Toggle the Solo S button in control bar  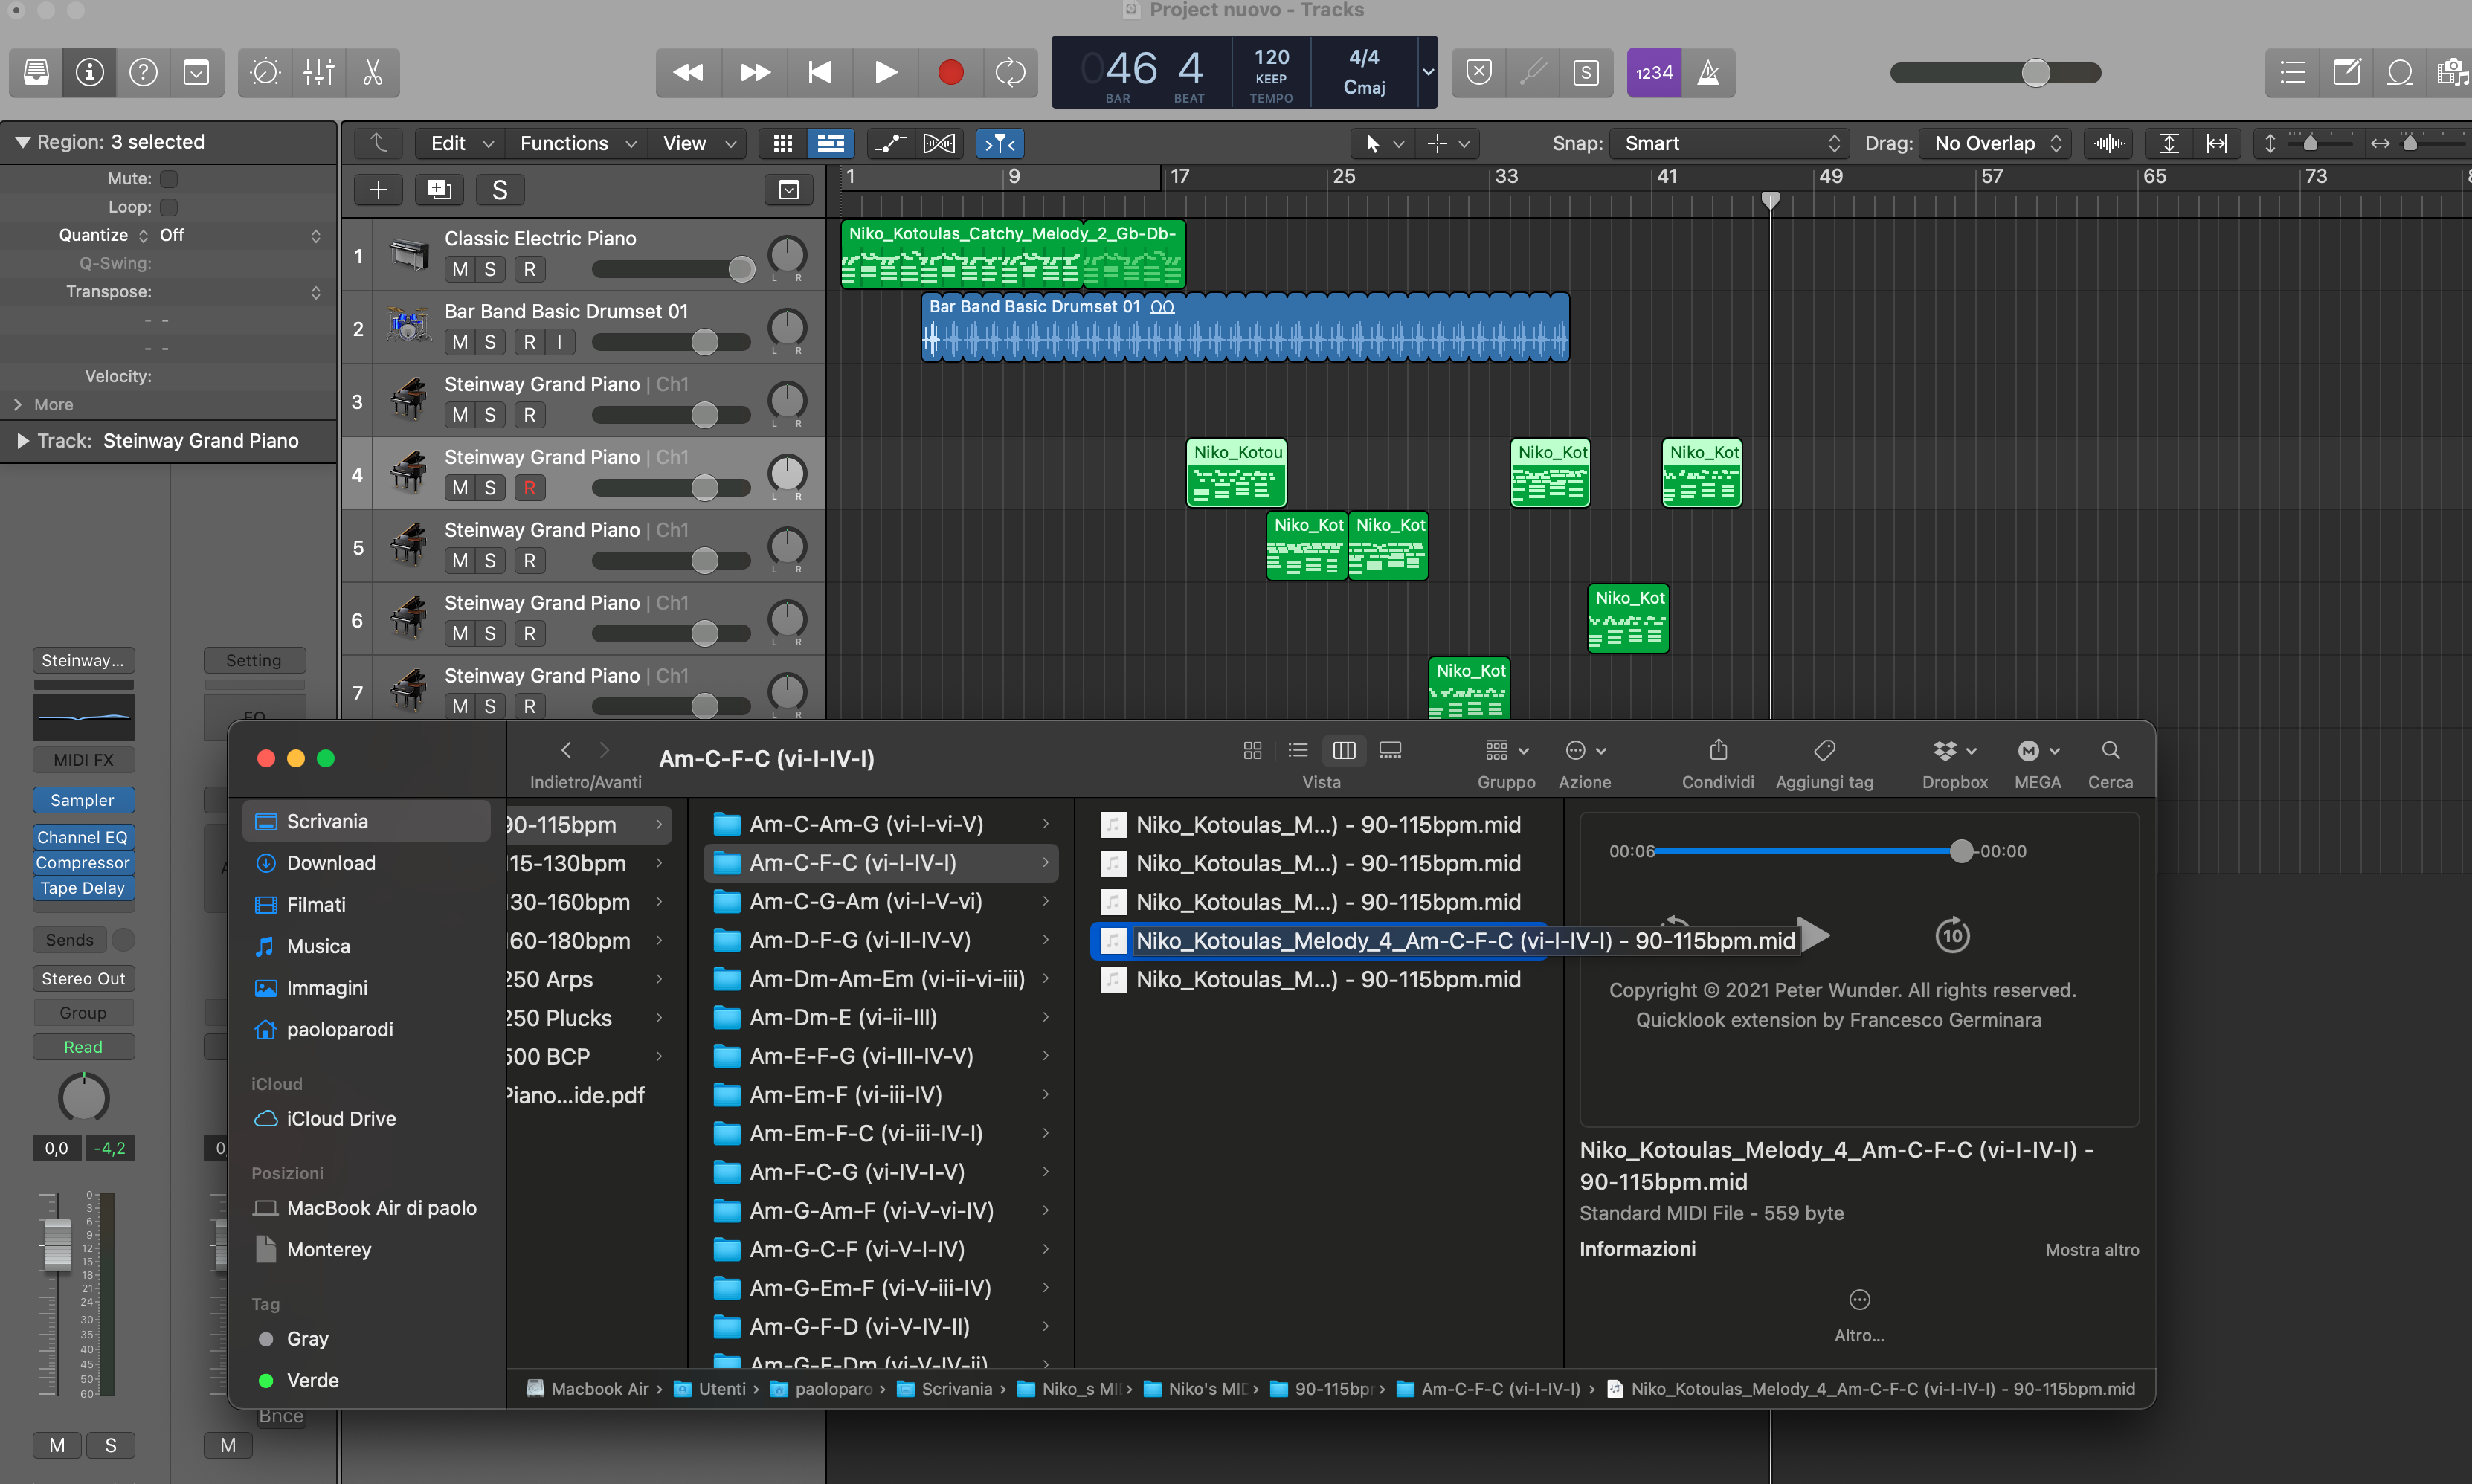pos(1586,72)
